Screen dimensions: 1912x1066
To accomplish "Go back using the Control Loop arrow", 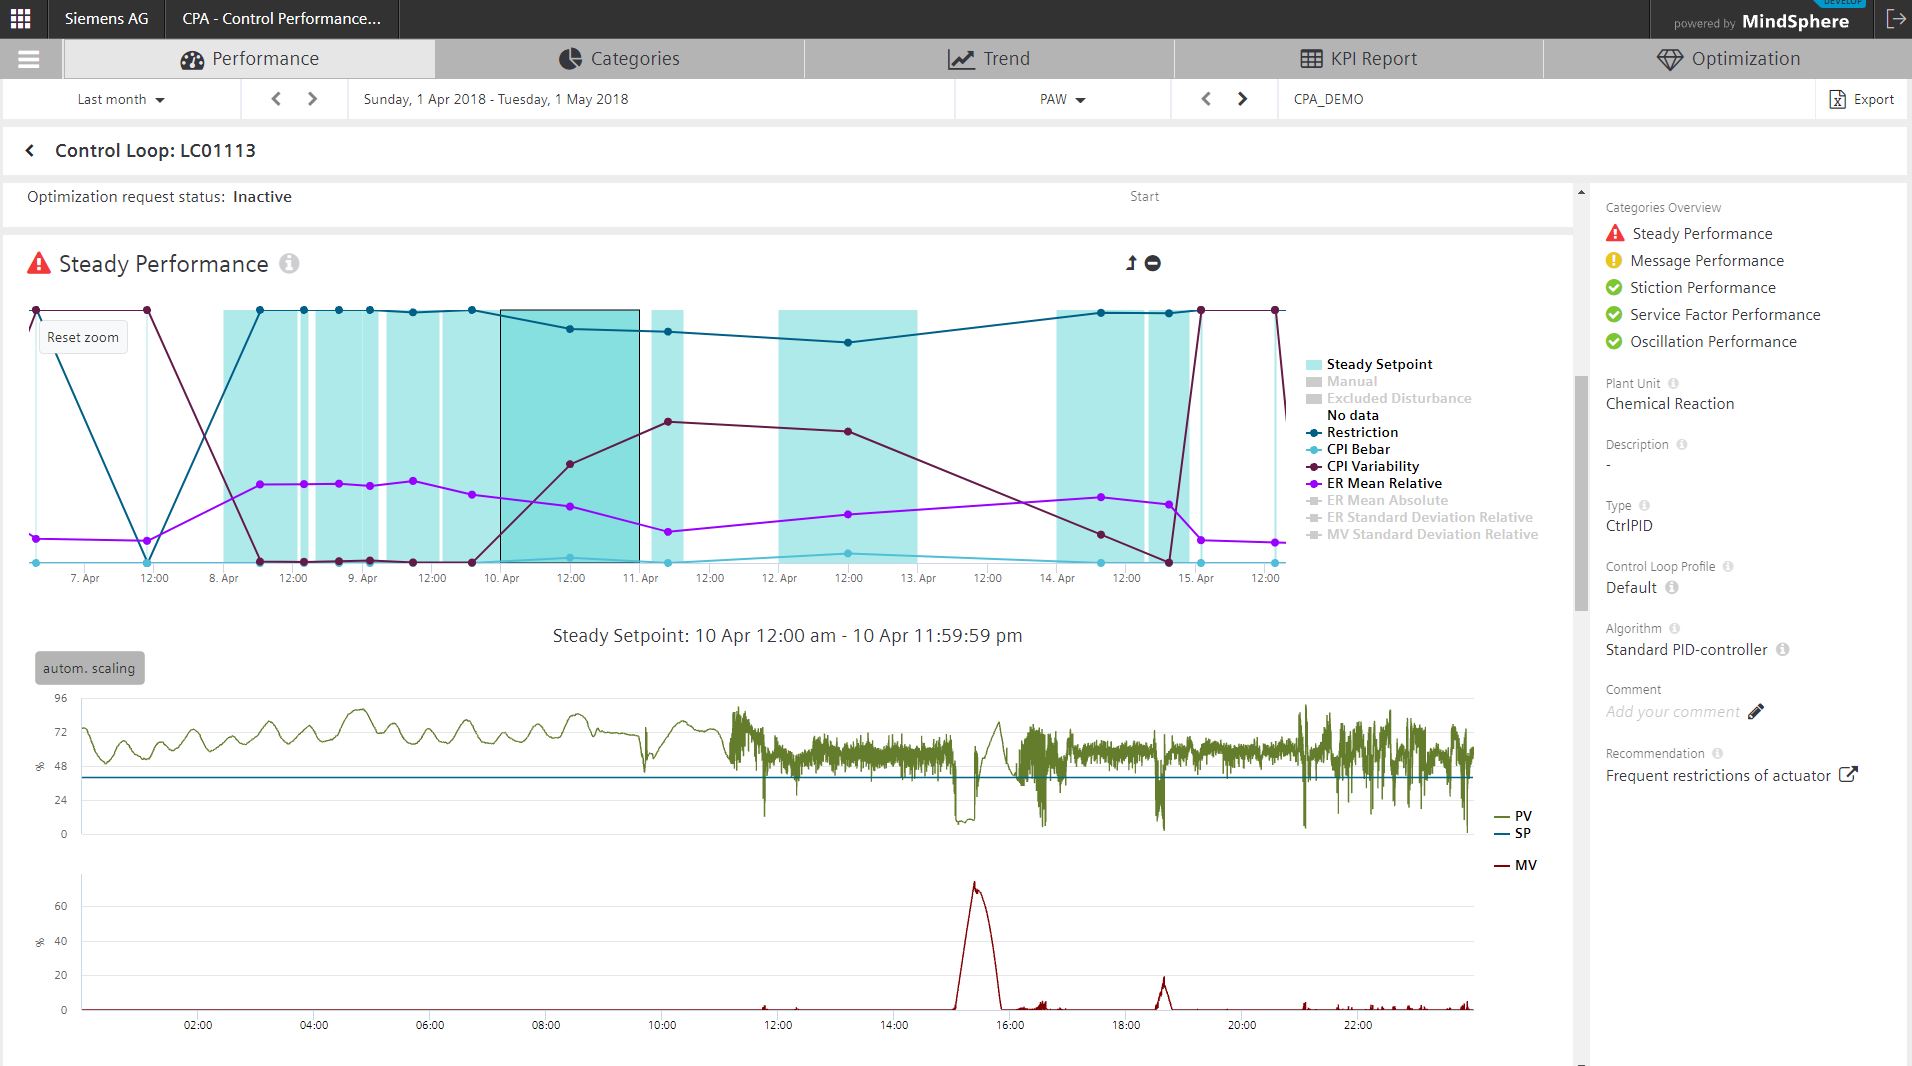I will pyautogui.click(x=30, y=150).
